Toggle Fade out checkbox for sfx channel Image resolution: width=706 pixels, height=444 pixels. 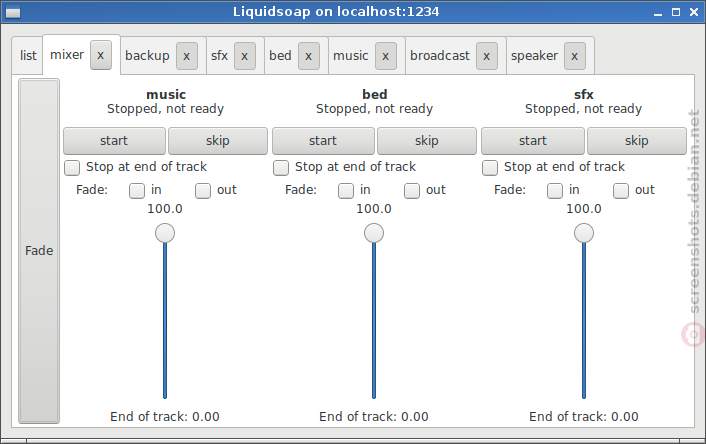(620, 190)
